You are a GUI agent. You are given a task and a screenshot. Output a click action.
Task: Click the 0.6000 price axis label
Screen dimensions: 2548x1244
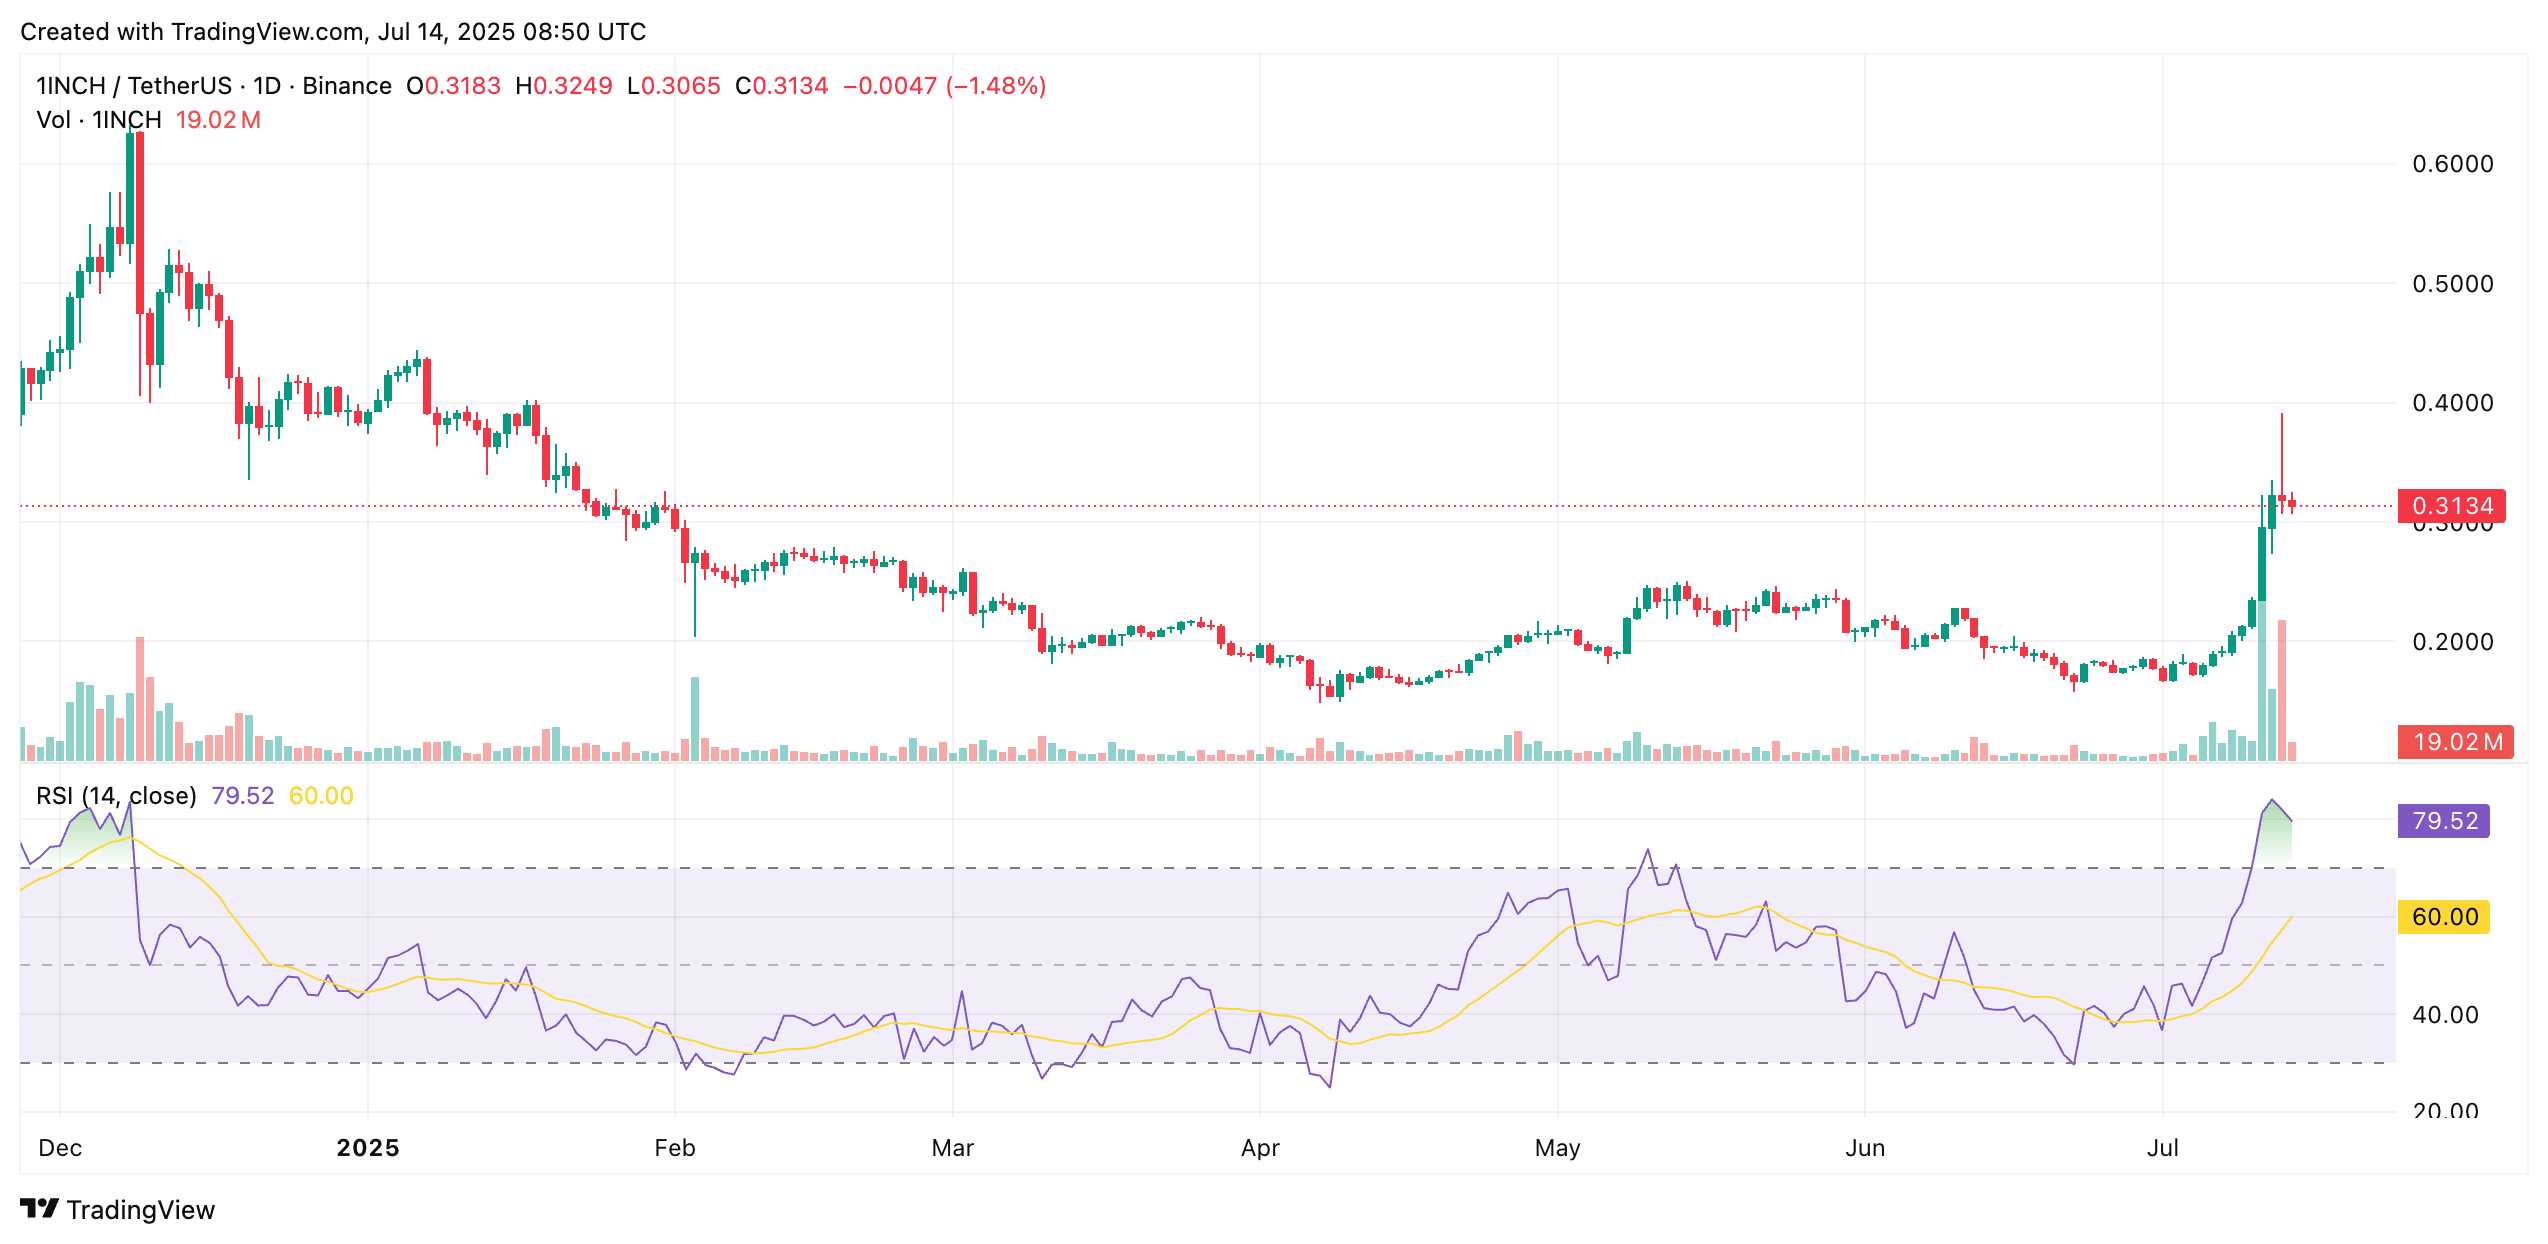tap(2453, 164)
